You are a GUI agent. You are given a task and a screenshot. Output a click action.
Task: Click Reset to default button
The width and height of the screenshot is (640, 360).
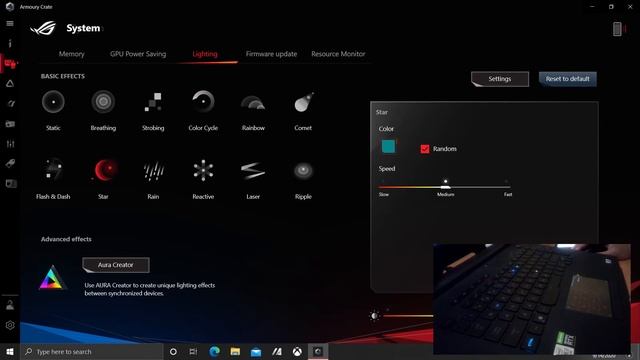568,79
